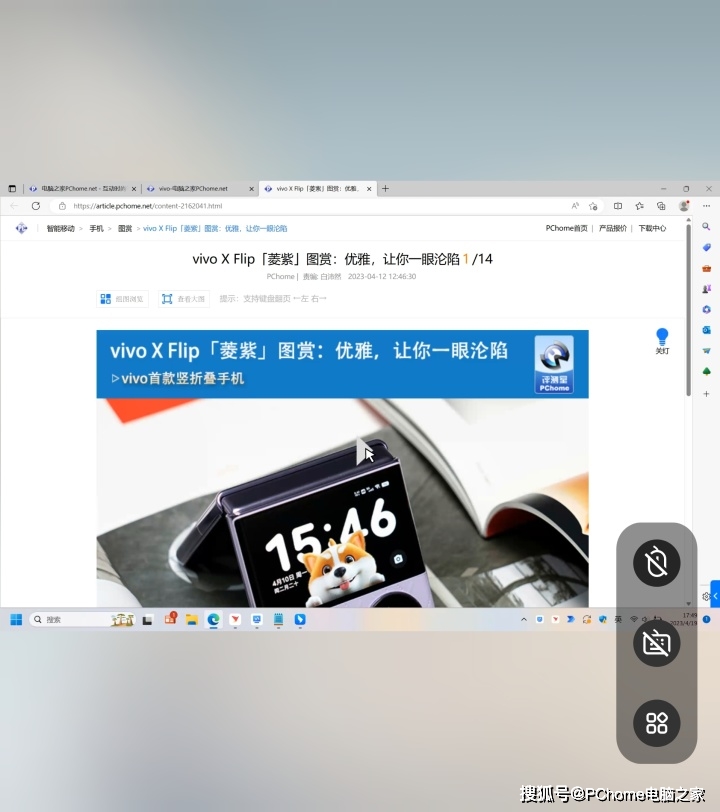Go back using the browser back arrow
The height and width of the screenshot is (812, 720).
click(x=14, y=206)
